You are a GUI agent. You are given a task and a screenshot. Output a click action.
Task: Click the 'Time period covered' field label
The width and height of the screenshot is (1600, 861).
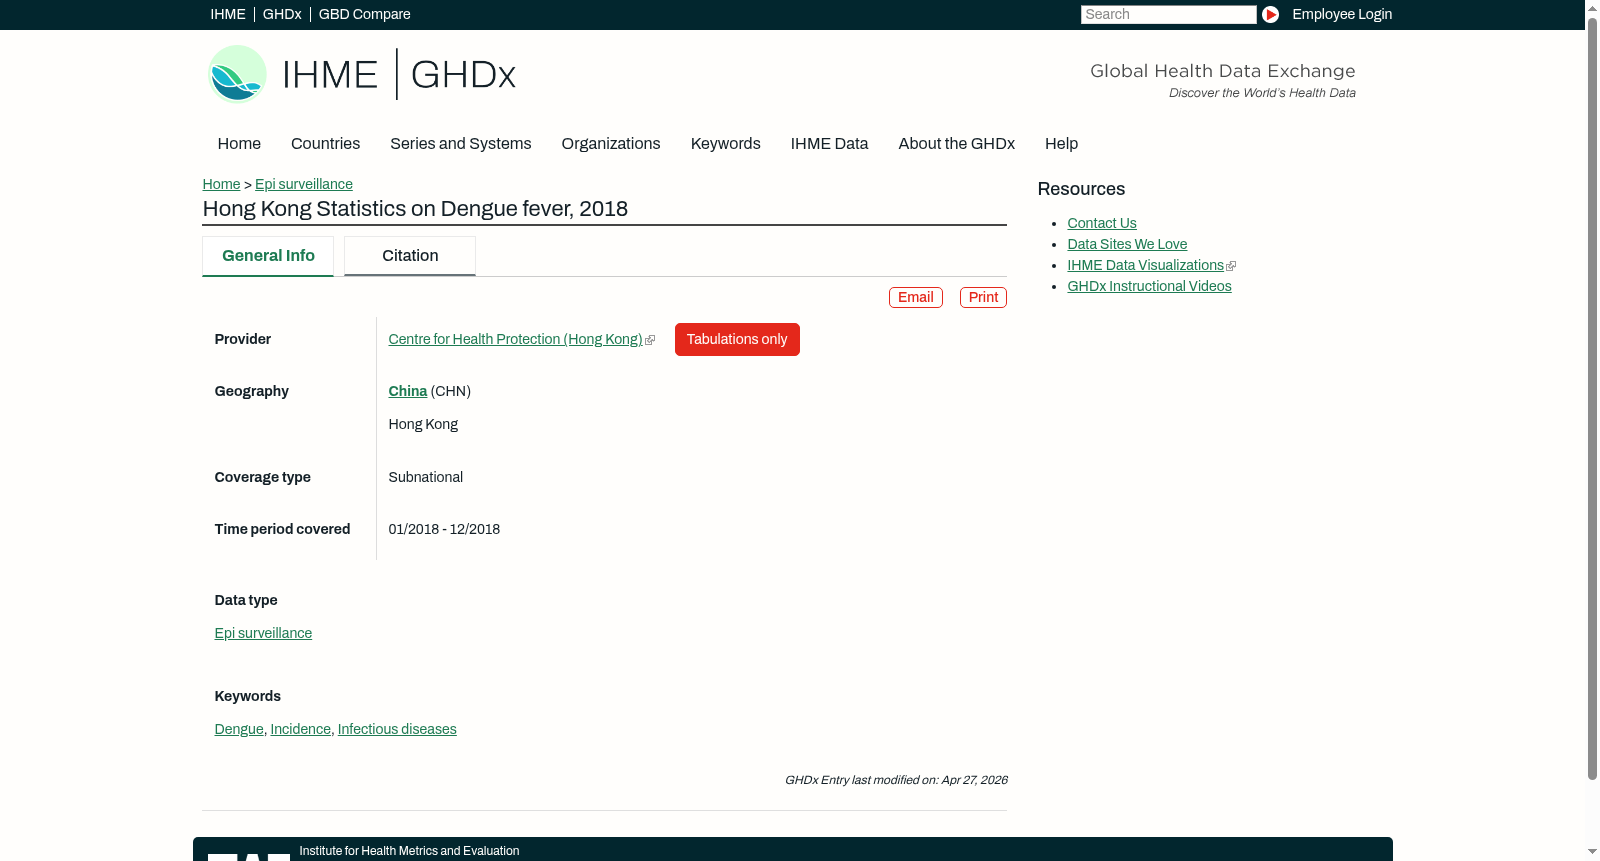282,530
